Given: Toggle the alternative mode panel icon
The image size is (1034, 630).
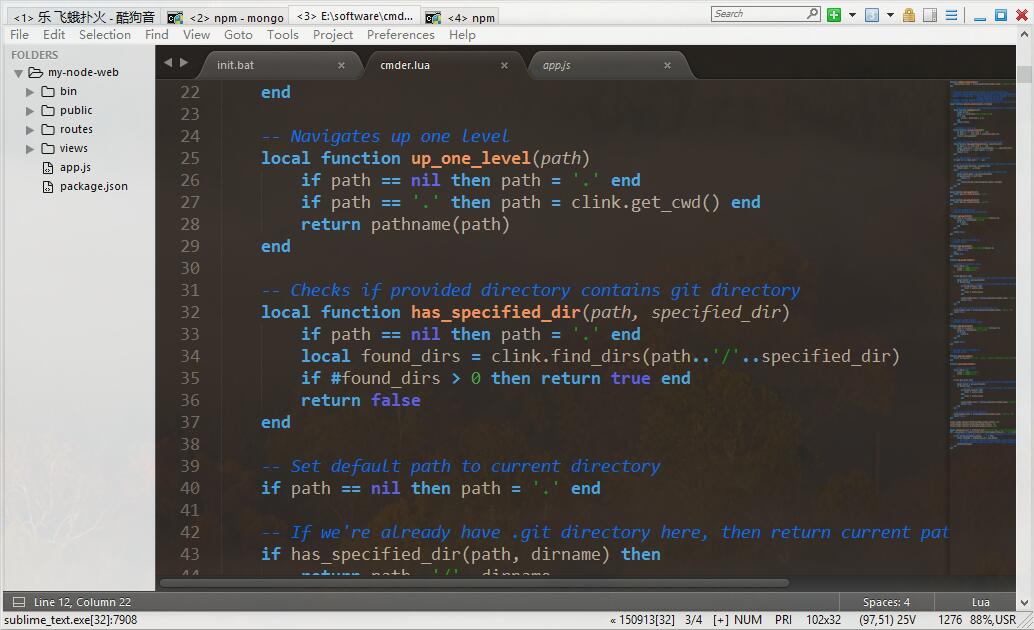Looking at the screenshot, I should point(930,15).
